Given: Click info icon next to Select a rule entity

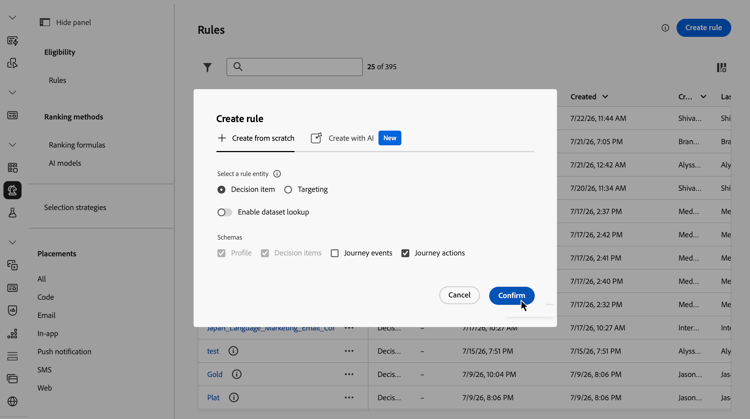Looking at the screenshot, I should [277, 174].
